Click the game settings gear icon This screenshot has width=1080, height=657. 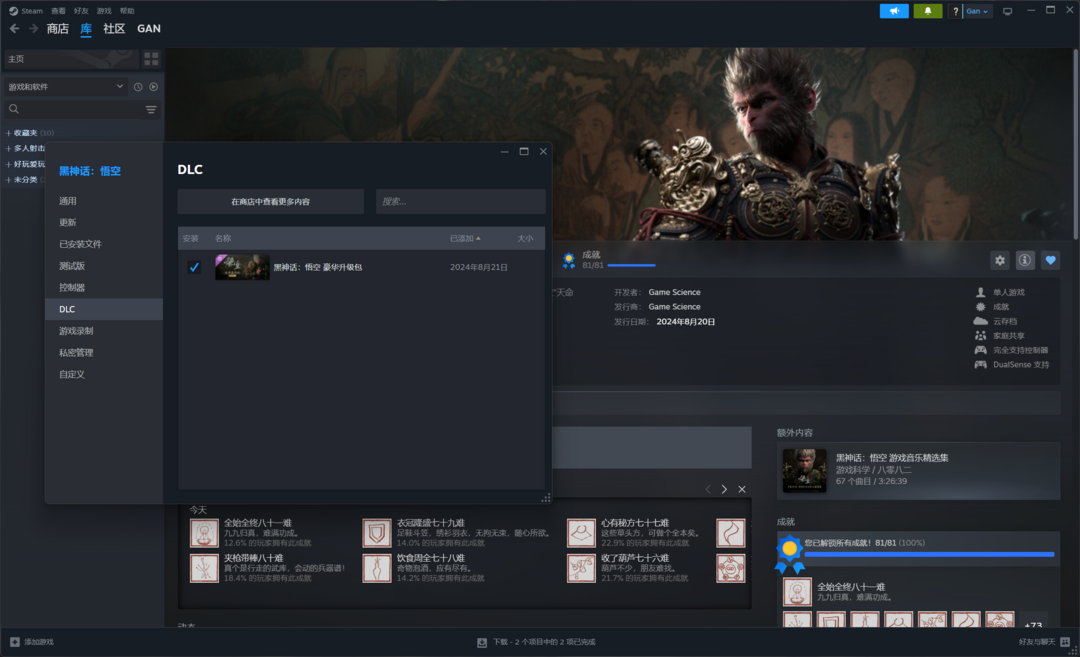[999, 260]
